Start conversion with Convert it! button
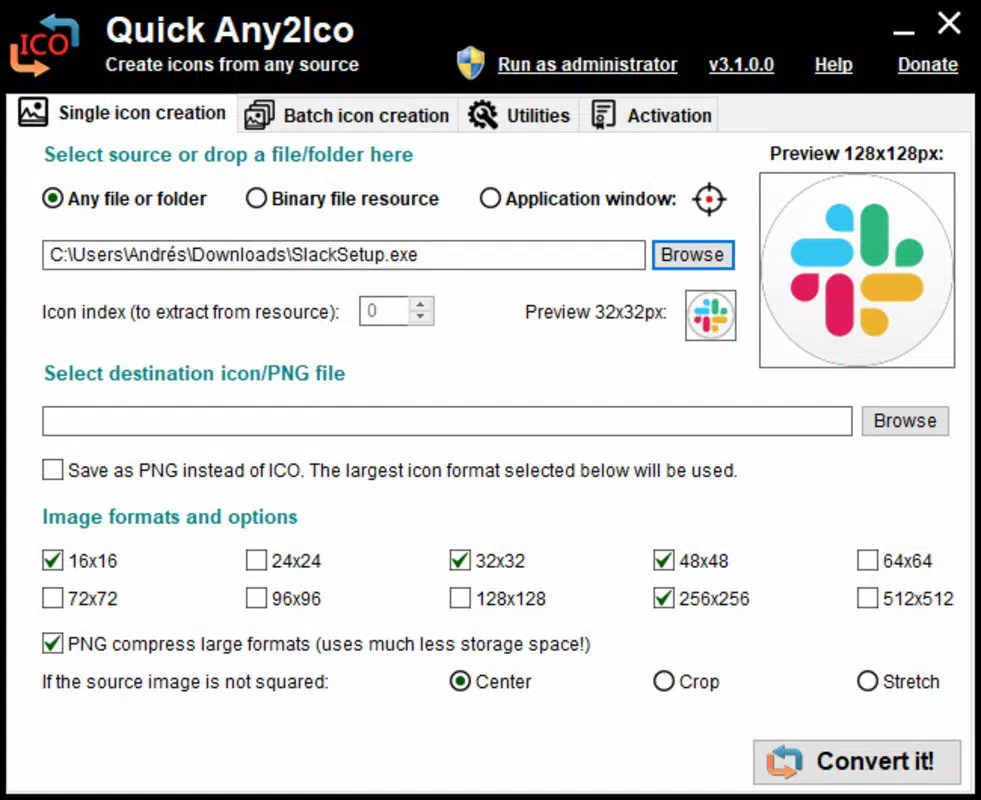981x800 pixels. (856, 762)
